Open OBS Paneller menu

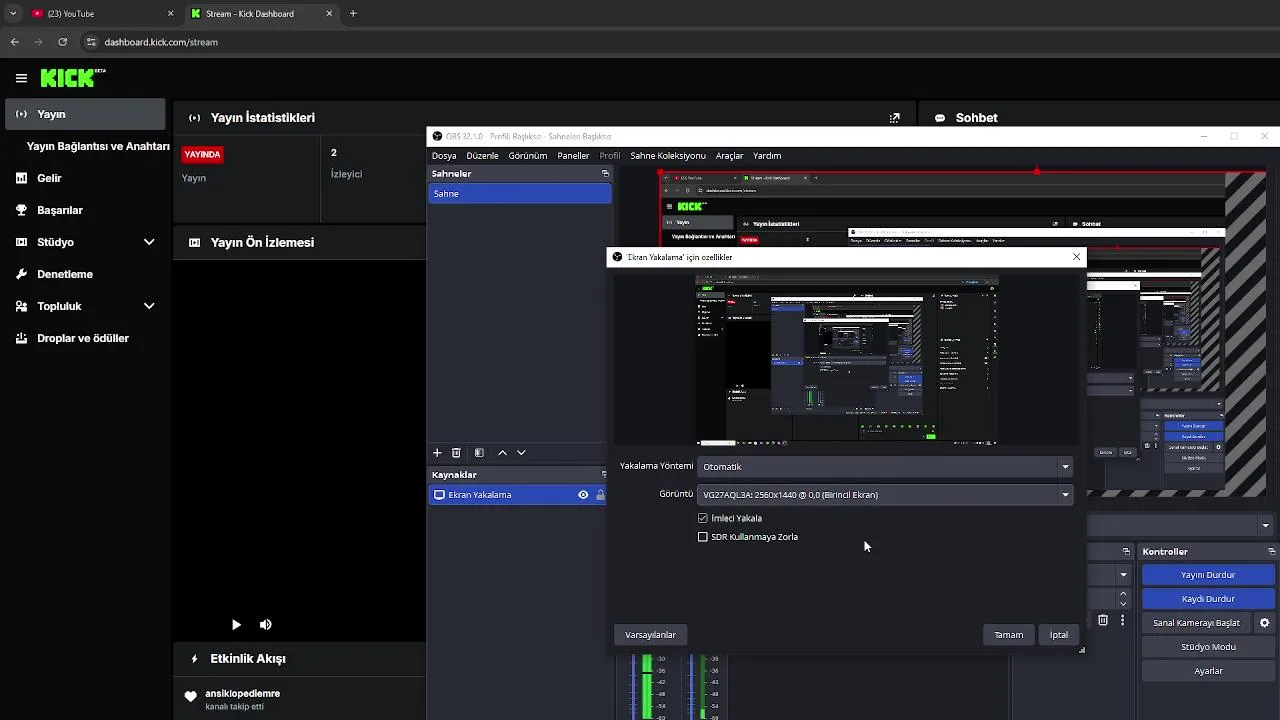click(x=574, y=156)
